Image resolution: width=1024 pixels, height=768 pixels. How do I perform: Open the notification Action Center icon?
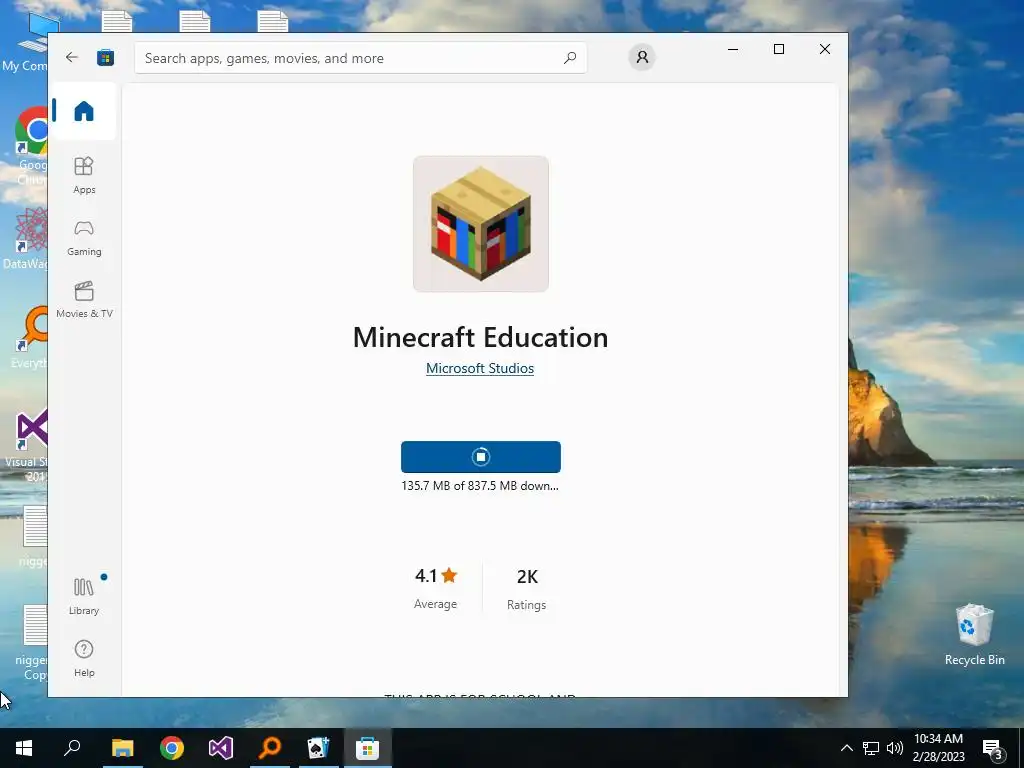click(x=993, y=748)
